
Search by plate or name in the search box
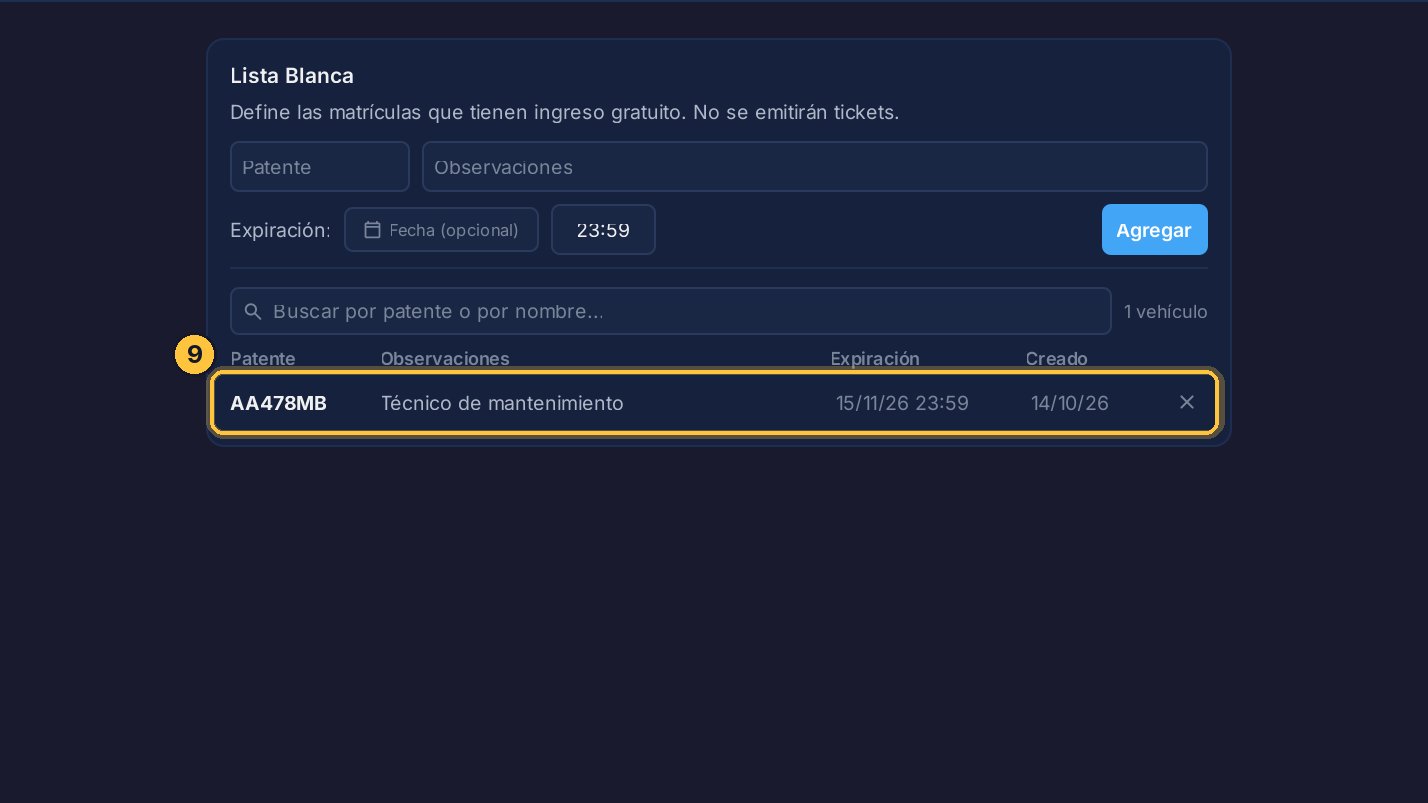coord(670,311)
